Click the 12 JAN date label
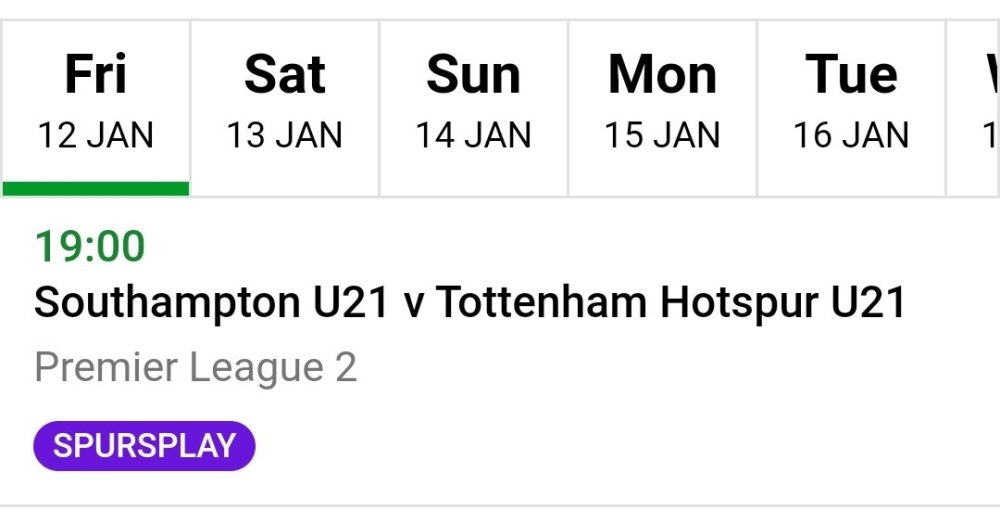This screenshot has width=1000, height=523. [x=96, y=135]
